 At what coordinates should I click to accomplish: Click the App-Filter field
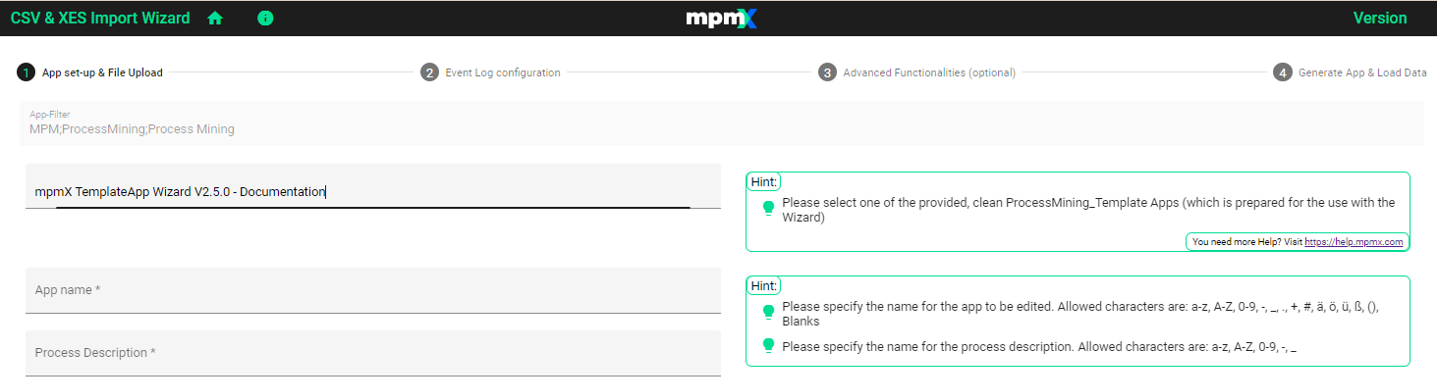pos(721,123)
